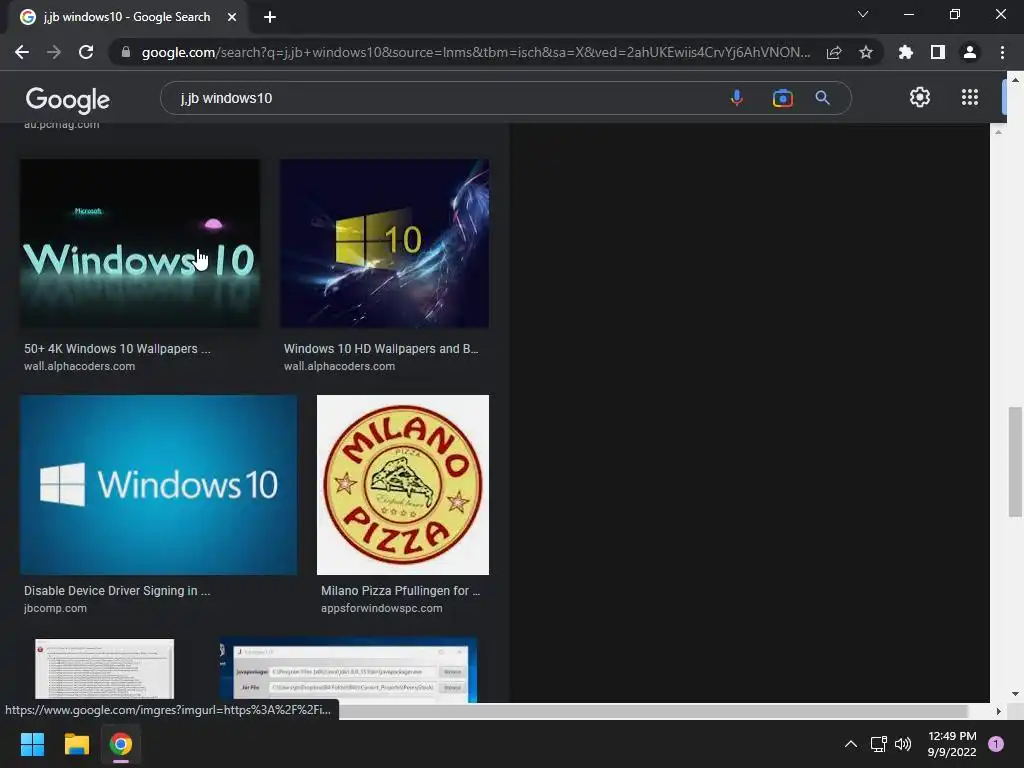Image resolution: width=1024 pixels, height=768 pixels.
Task: Share this page using share icon
Action: coord(834,52)
